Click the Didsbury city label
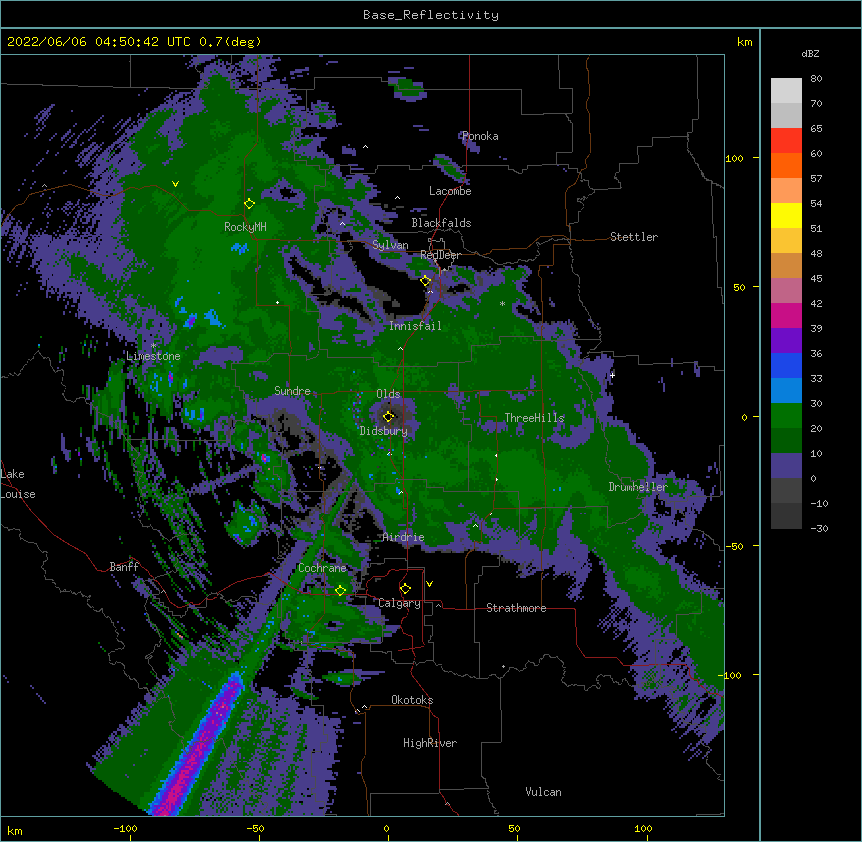This screenshot has height=842, width=862. pos(384,431)
